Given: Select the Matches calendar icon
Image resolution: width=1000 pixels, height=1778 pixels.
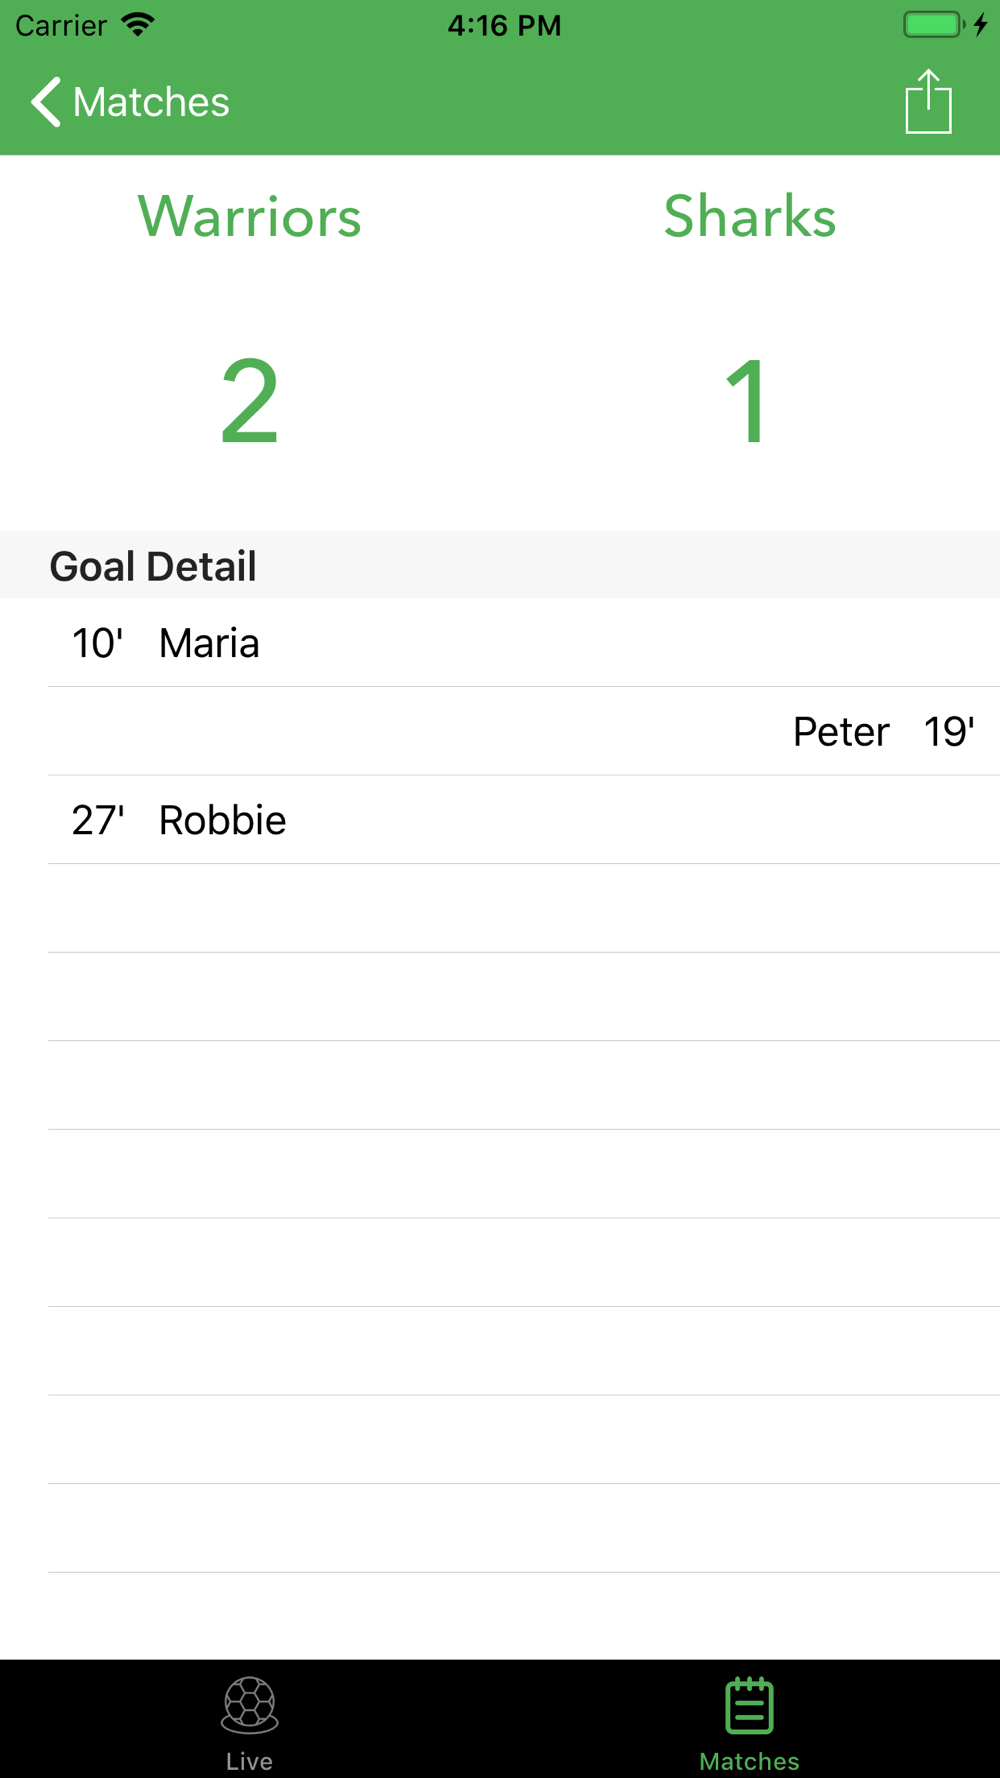Looking at the screenshot, I should pos(749,1705).
